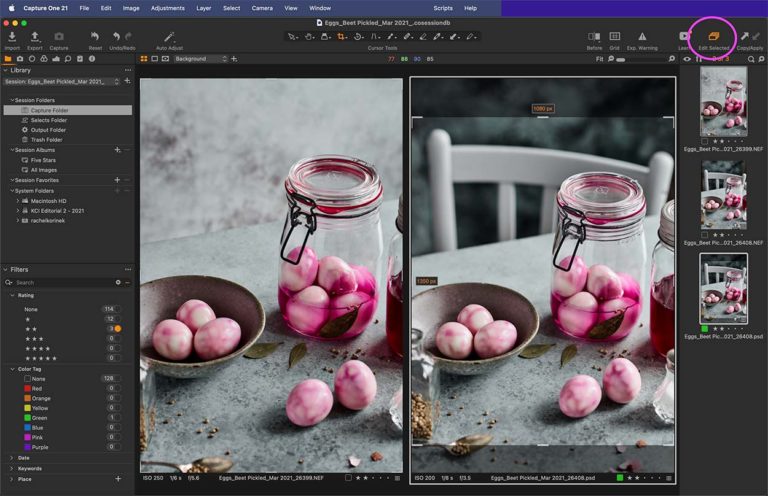Add new layer plus next to Background
This screenshot has height=496, width=768.
pyautogui.click(x=234, y=59)
